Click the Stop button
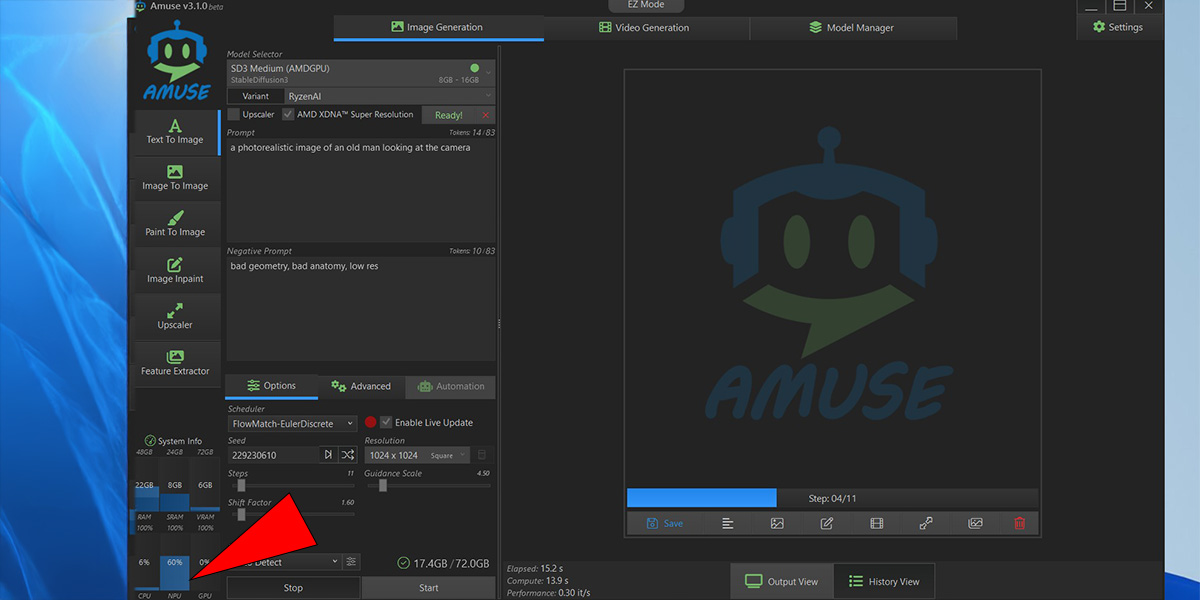The image size is (1200, 600). tap(293, 588)
